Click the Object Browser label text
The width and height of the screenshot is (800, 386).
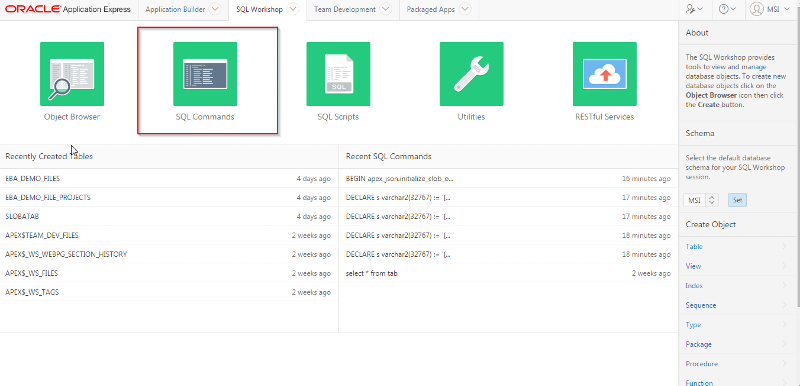(72, 117)
